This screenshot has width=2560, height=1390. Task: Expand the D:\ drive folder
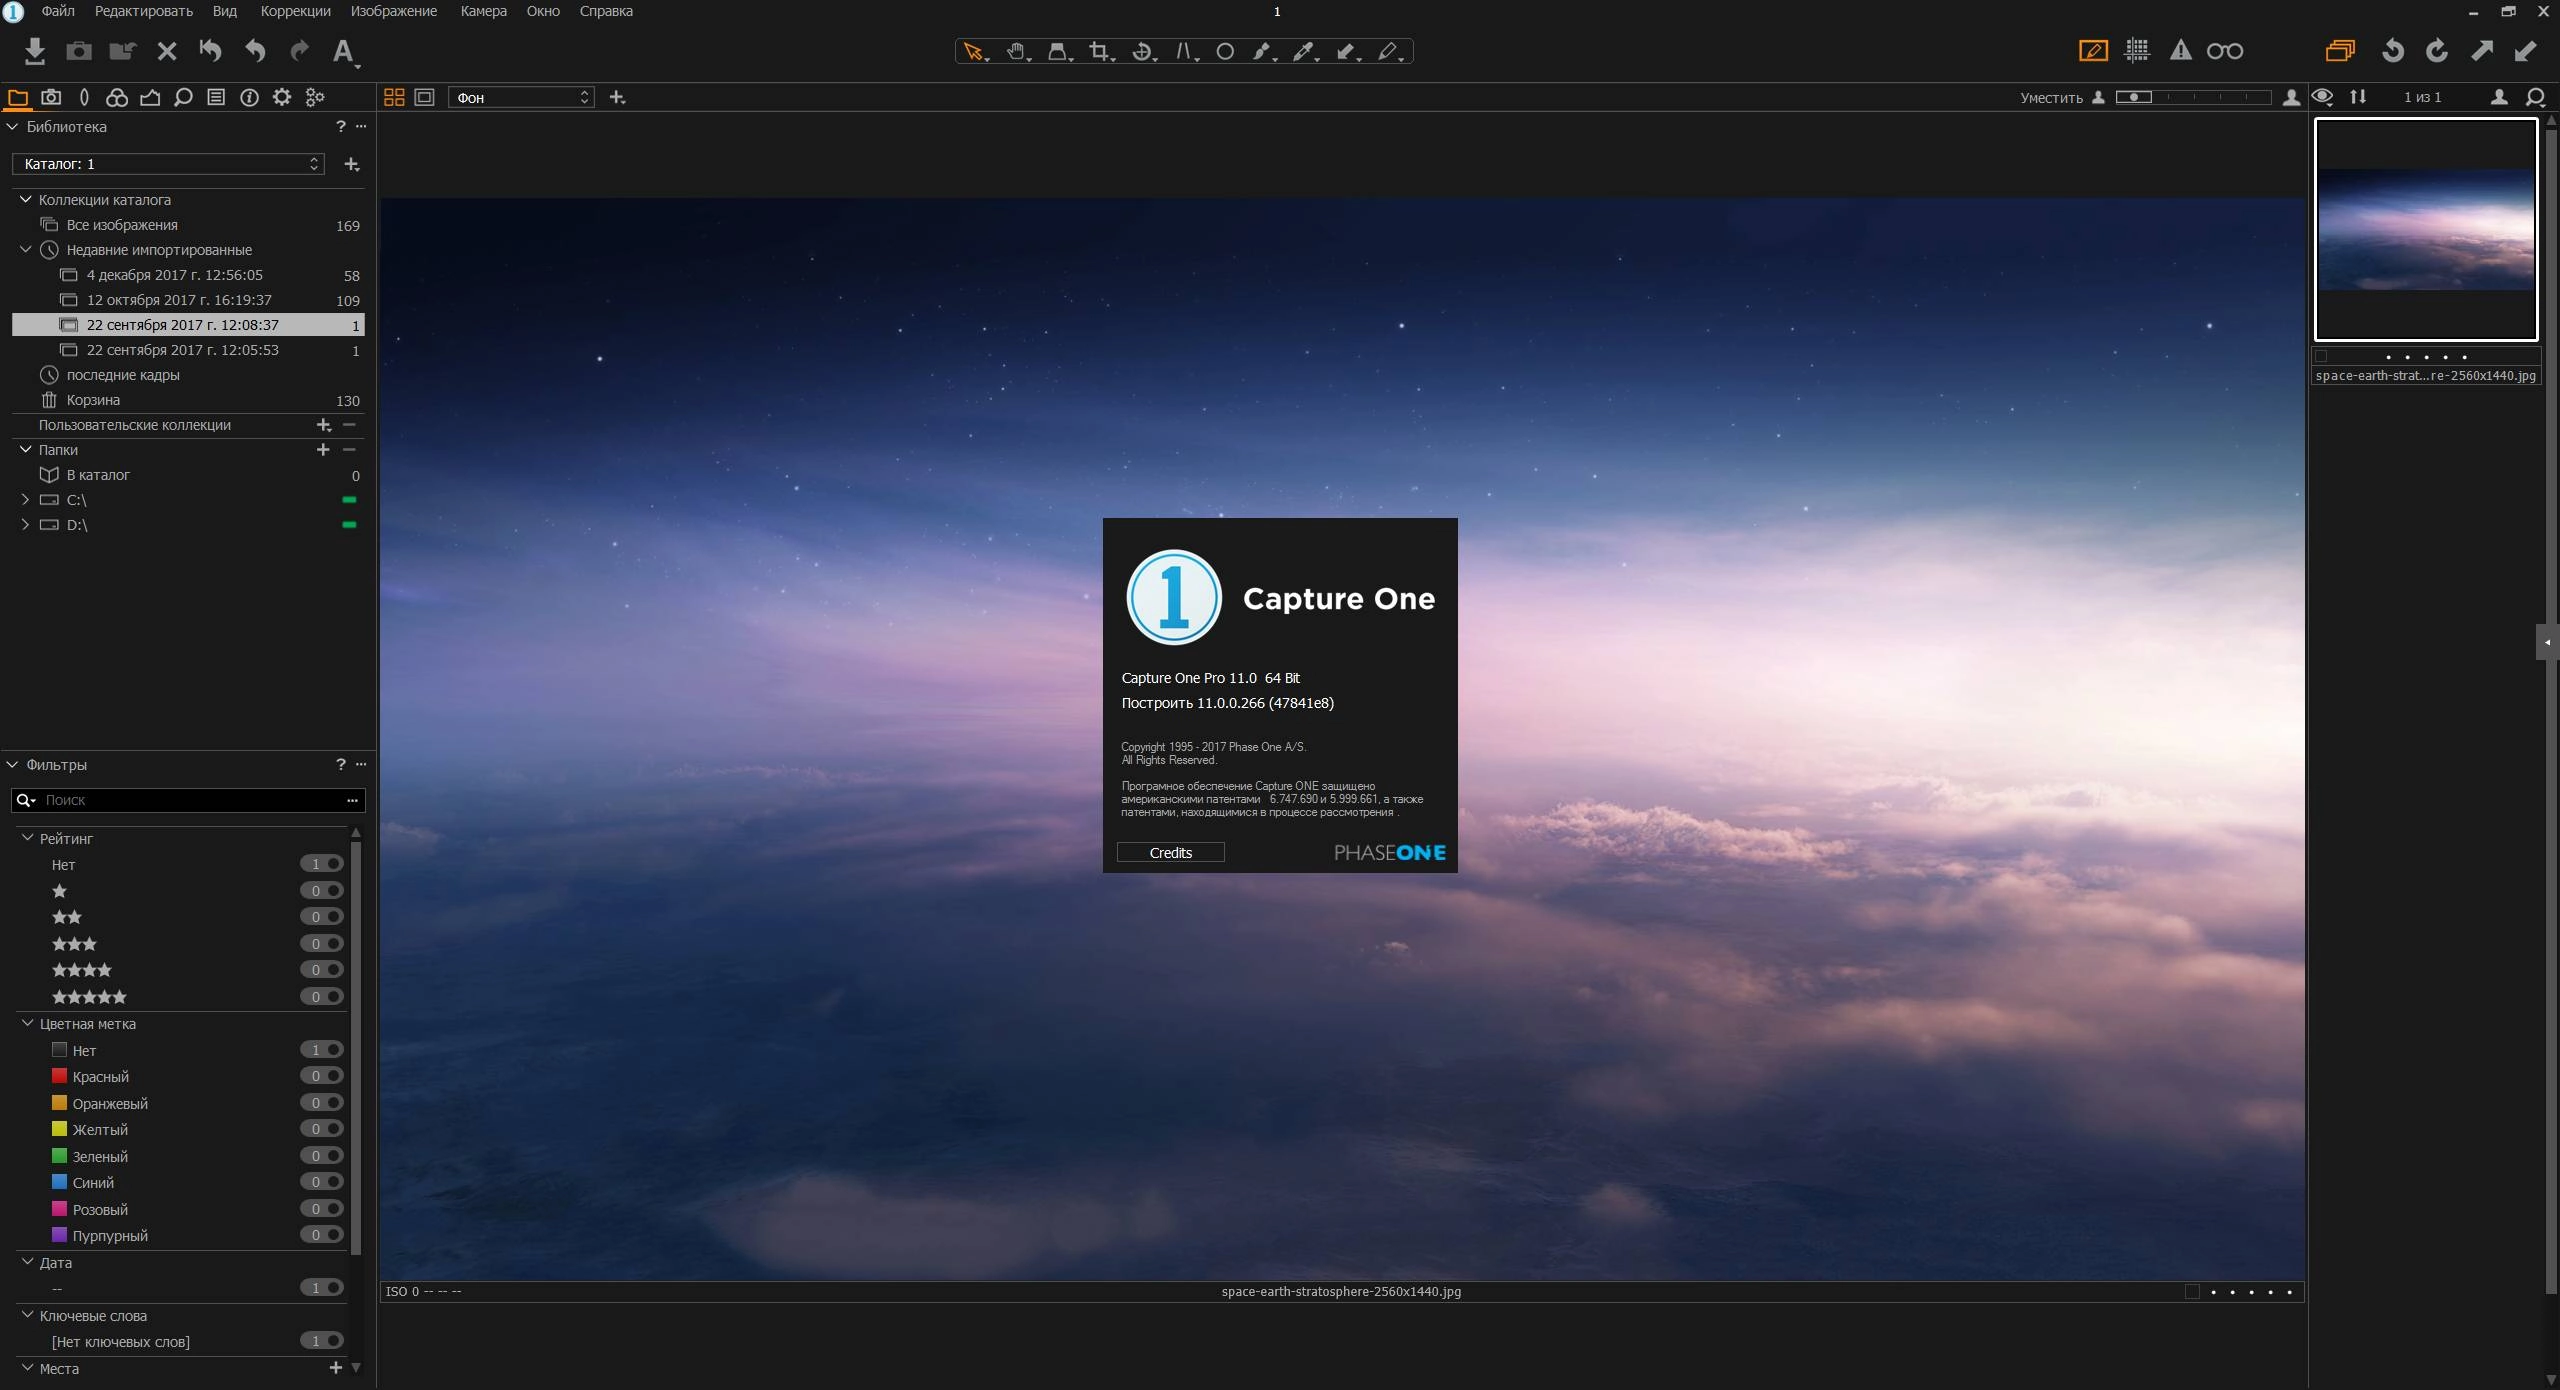(25, 525)
